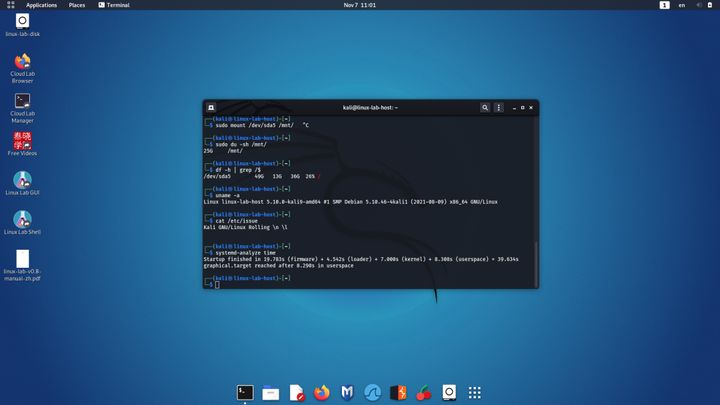Click the terminal cursor at the last prompt

[x=217, y=285]
